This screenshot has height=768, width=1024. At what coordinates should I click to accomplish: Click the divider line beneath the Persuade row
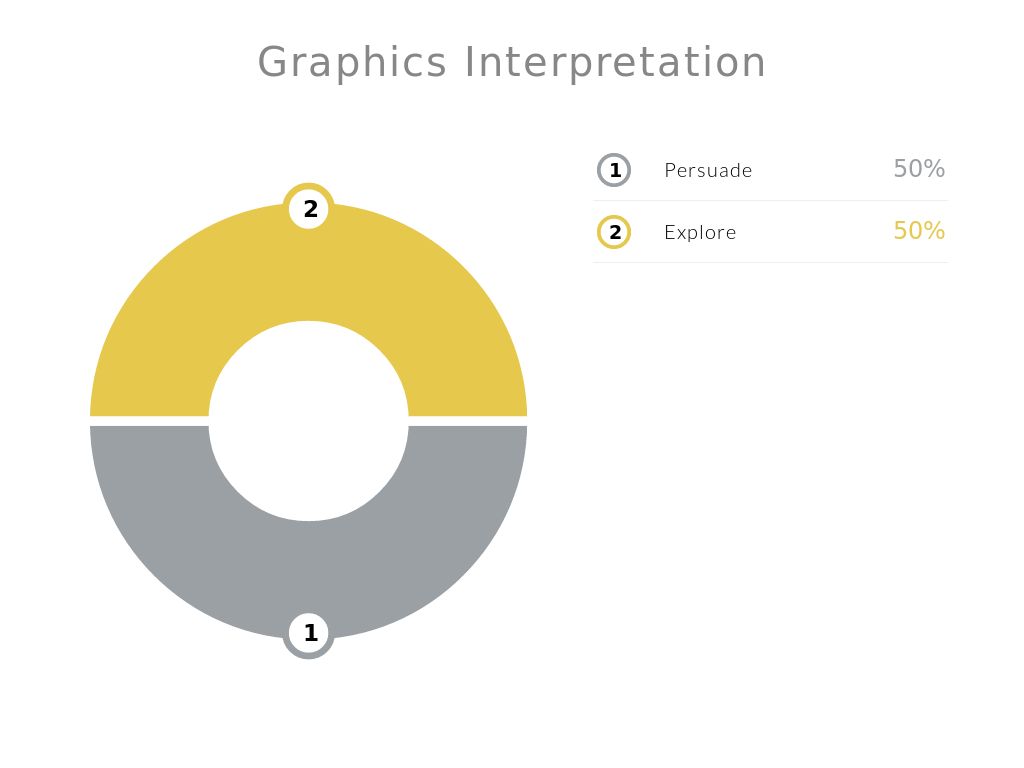[770, 200]
